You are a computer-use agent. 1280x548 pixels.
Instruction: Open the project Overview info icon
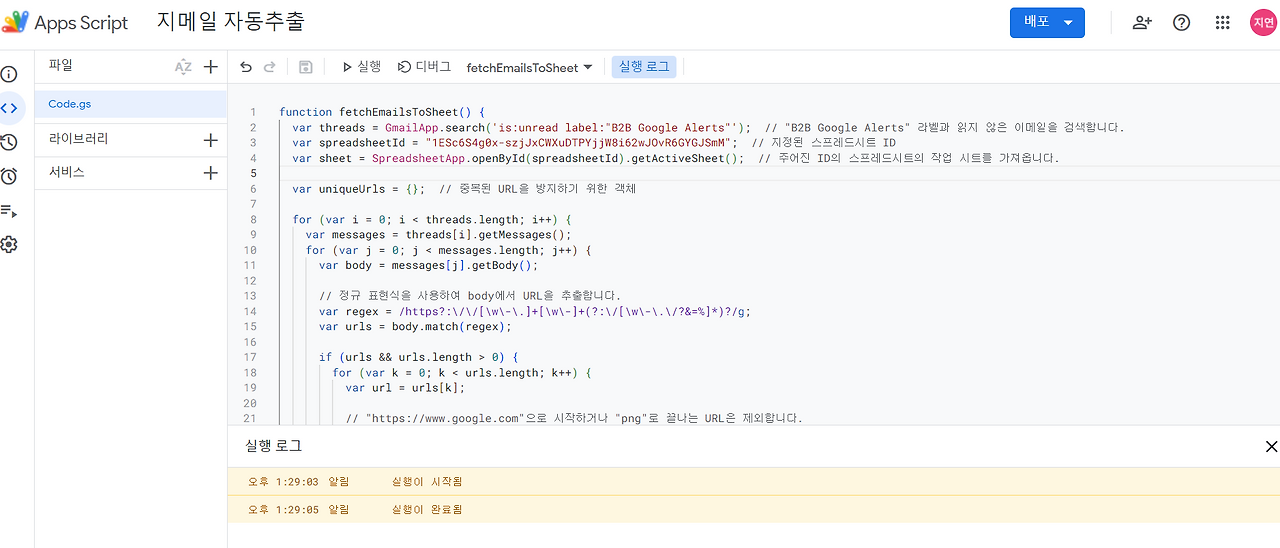9,75
